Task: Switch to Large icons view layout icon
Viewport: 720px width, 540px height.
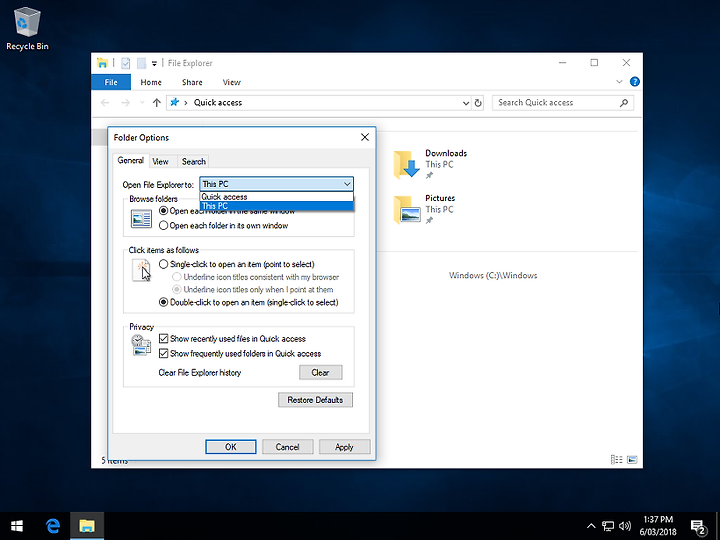Action: 632,460
